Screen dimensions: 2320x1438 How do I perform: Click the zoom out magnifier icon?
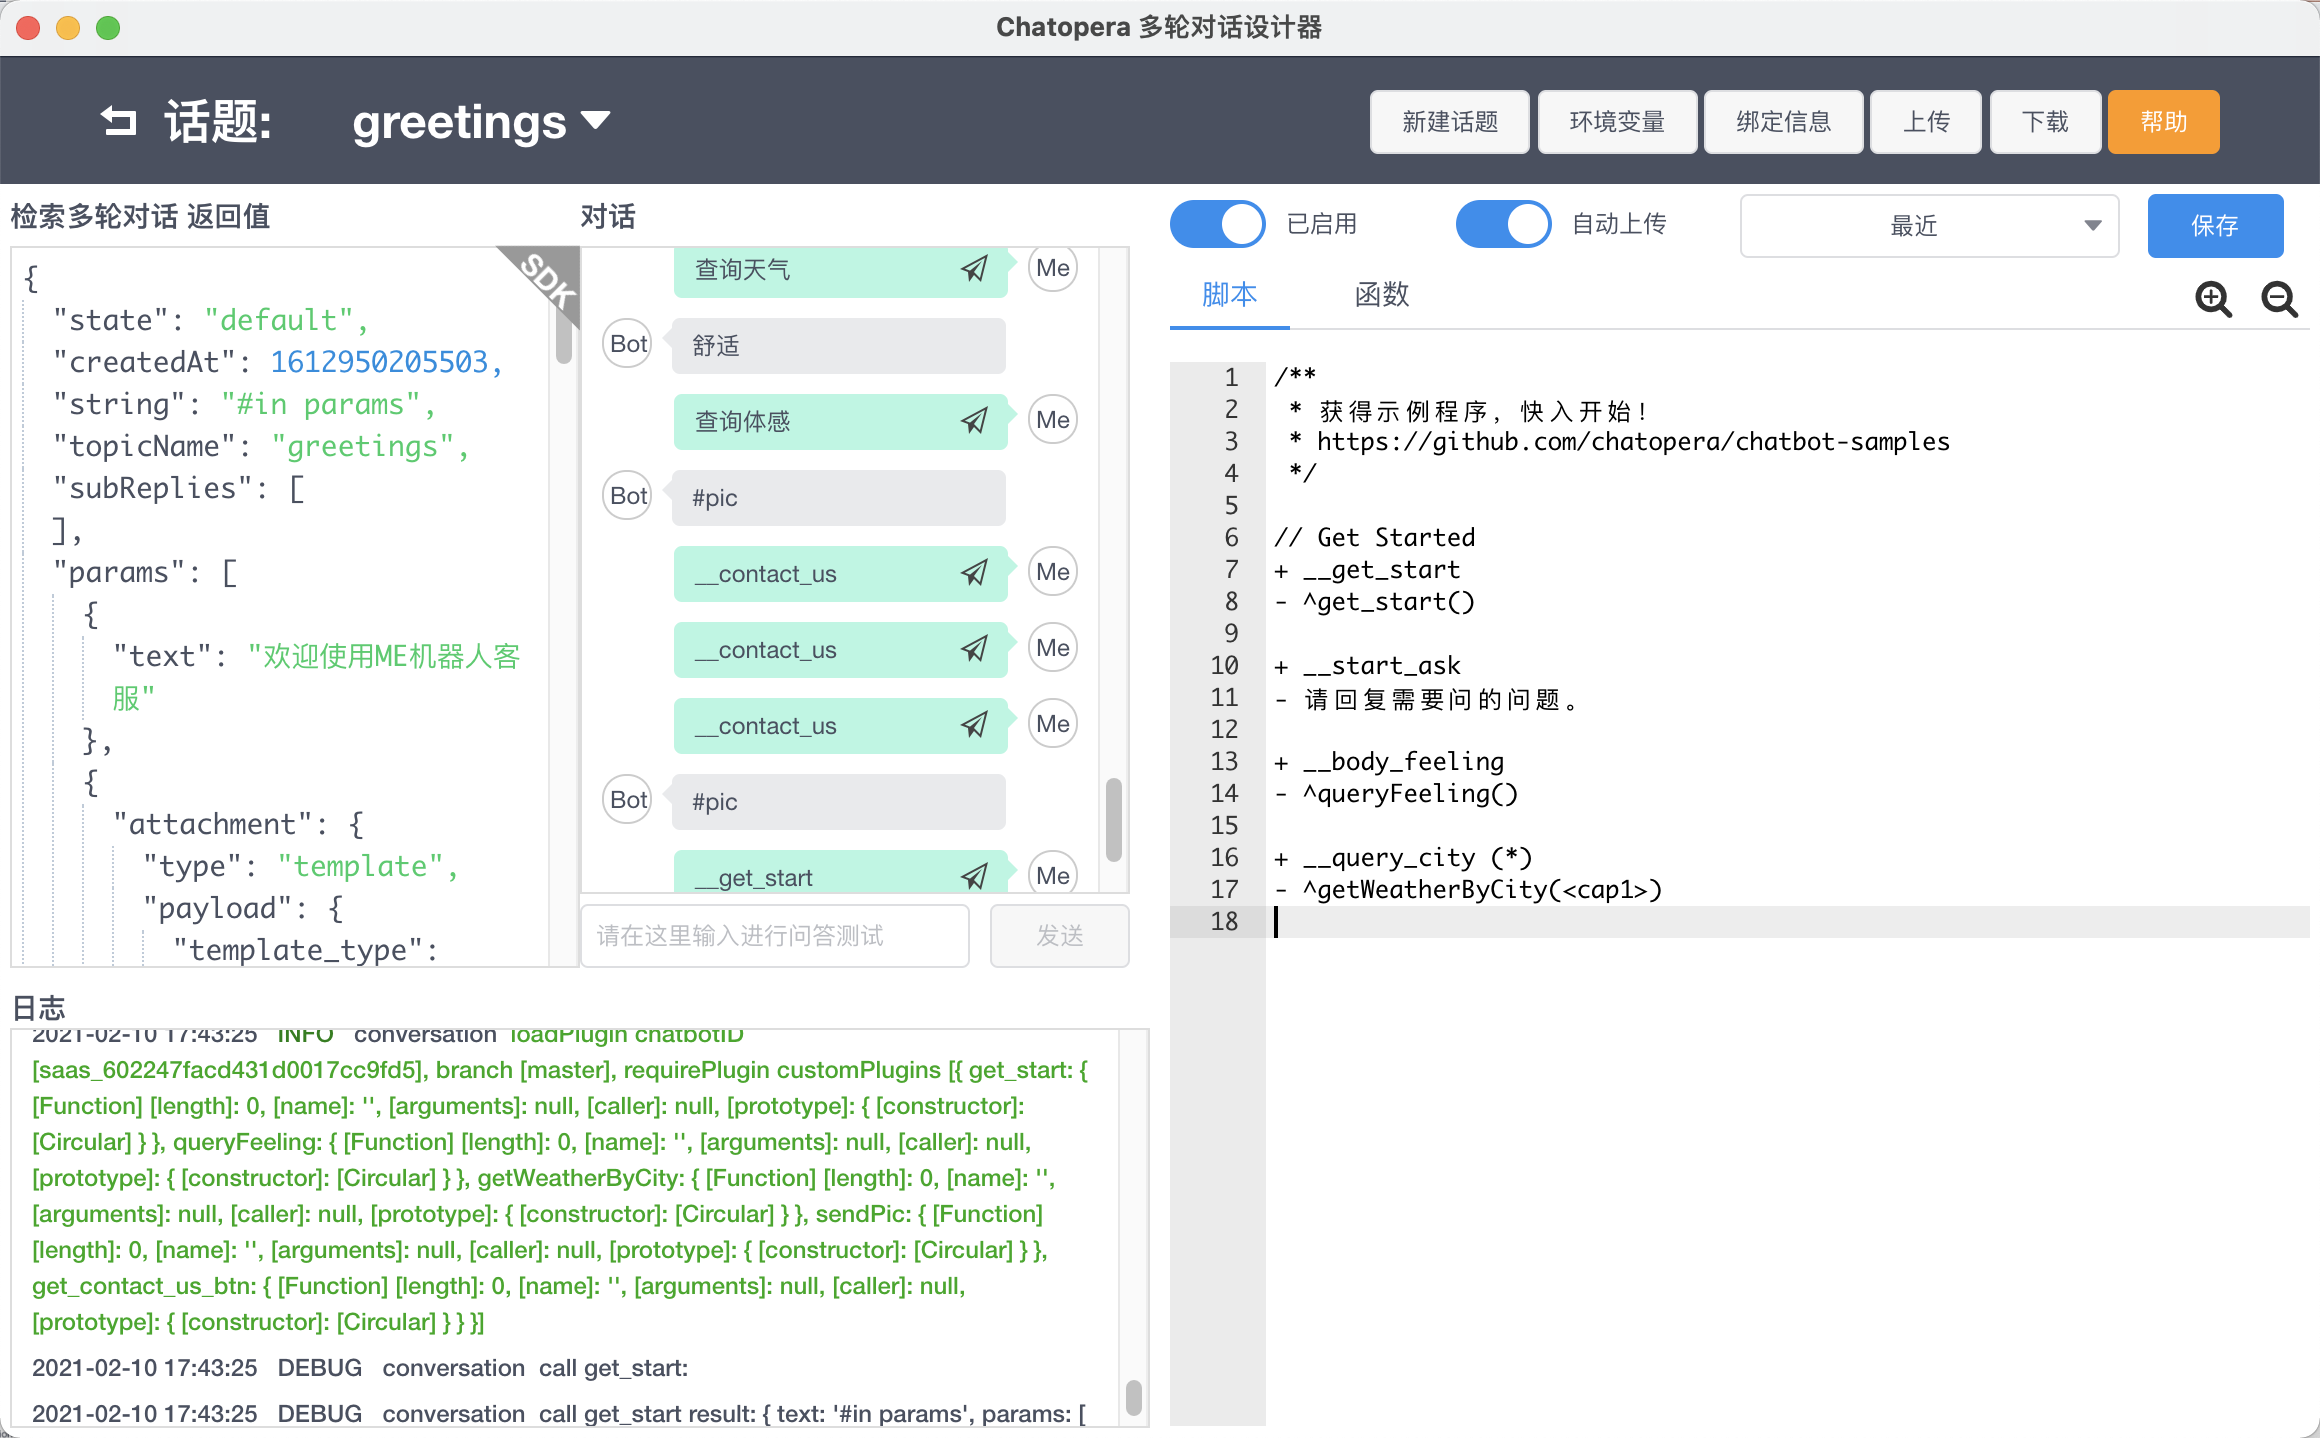2279,298
